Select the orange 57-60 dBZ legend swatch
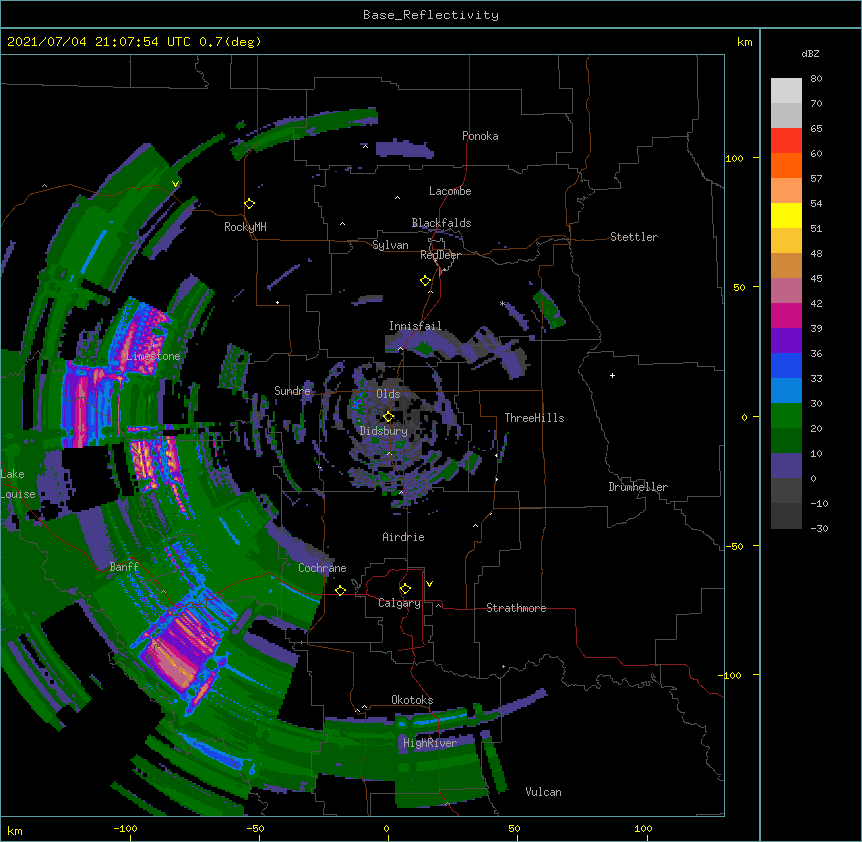Screen dimensions: 862x842 pyautogui.click(x=786, y=166)
